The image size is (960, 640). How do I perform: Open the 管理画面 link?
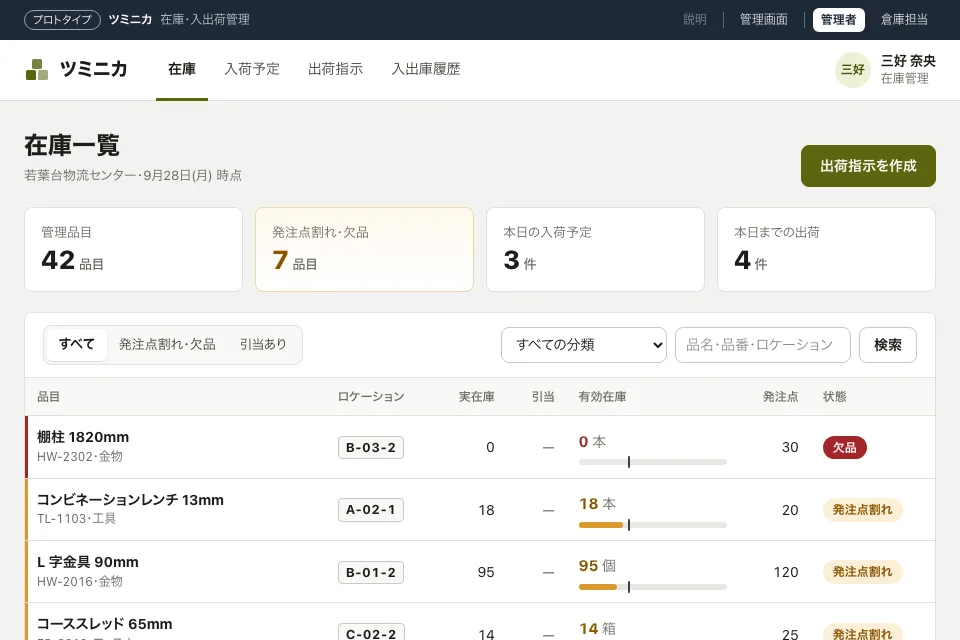pos(763,20)
